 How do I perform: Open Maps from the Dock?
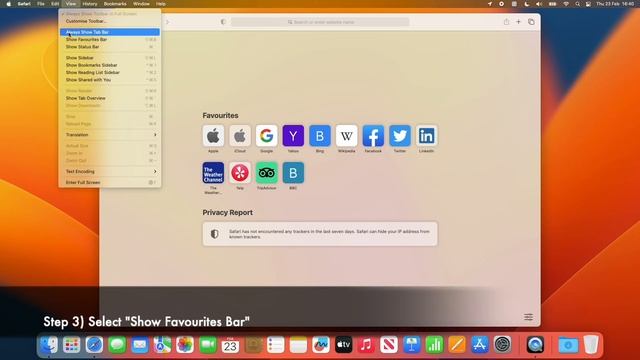click(x=162, y=345)
